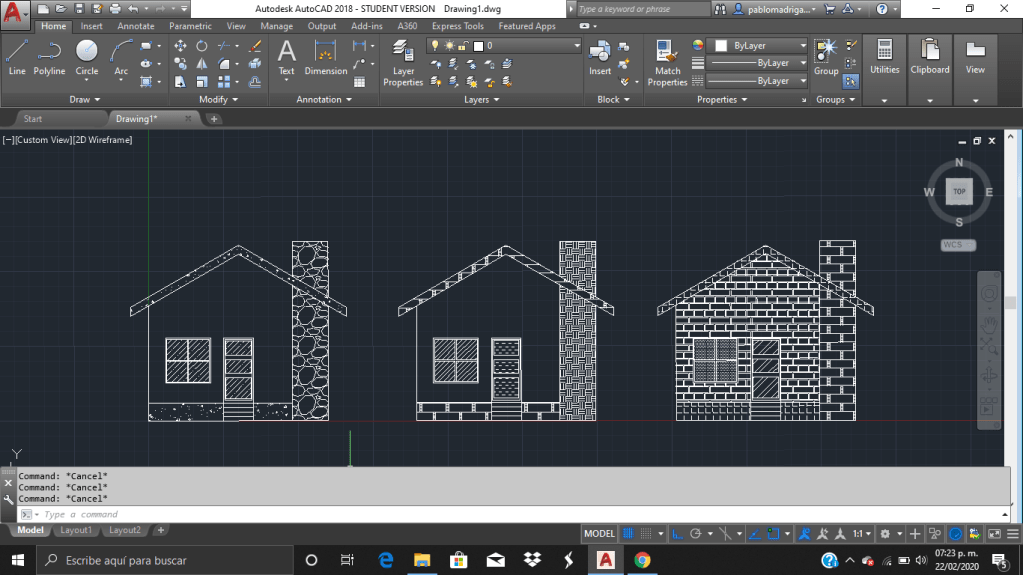This screenshot has height=575, width=1023.
Task: Select the Polyline tool
Action: click(49, 57)
